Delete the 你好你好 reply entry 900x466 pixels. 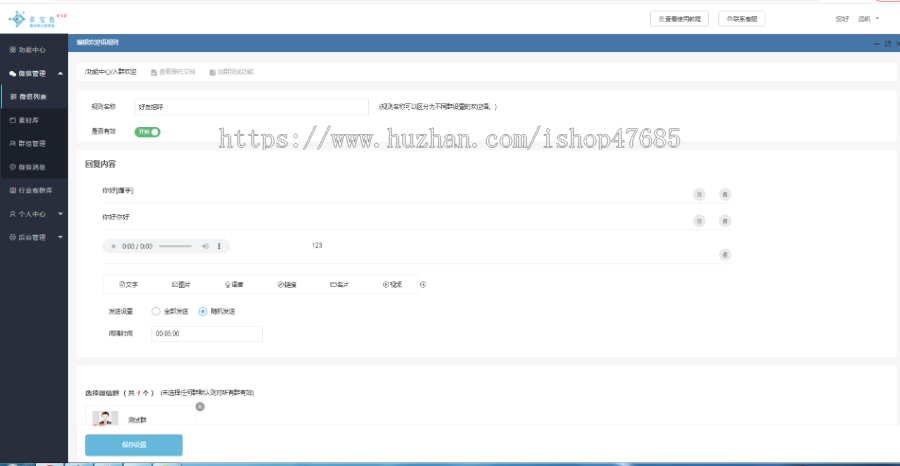[x=725, y=221]
